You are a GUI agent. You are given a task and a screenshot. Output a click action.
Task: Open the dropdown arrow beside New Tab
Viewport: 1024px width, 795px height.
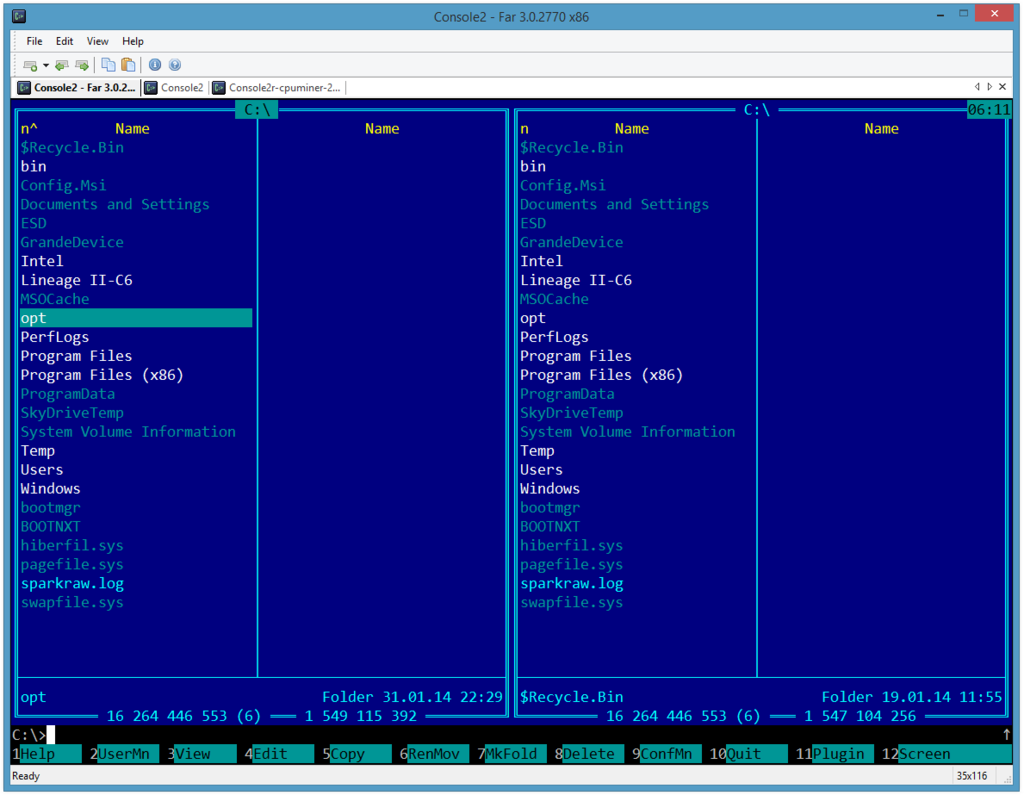[46, 65]
